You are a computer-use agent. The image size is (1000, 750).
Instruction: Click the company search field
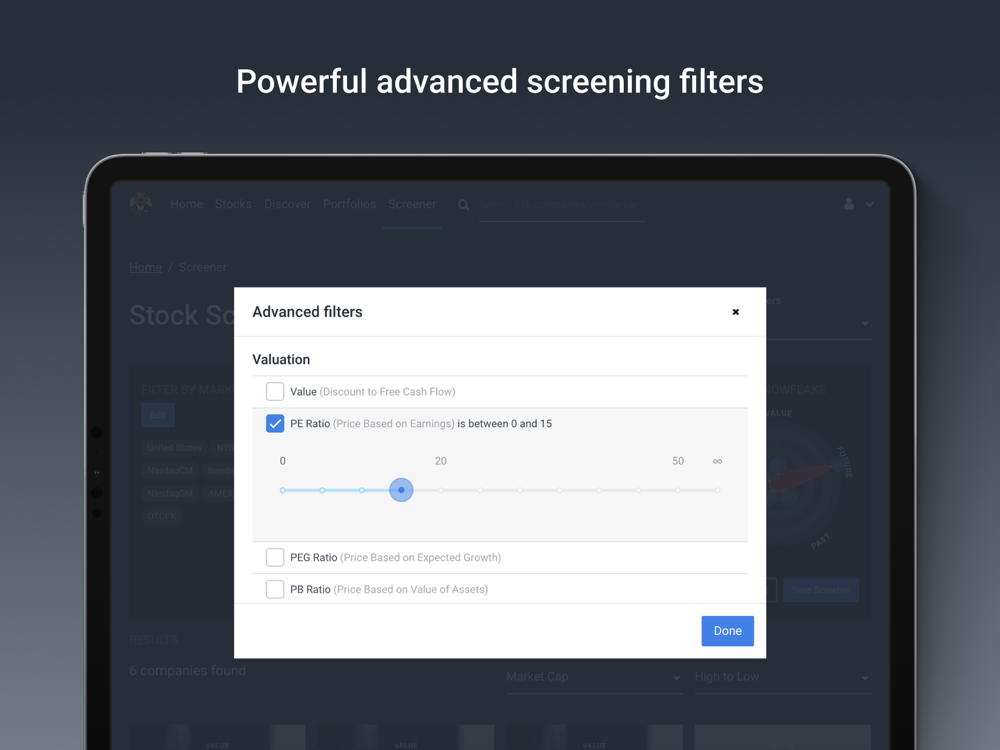click(x=560, y=205)
